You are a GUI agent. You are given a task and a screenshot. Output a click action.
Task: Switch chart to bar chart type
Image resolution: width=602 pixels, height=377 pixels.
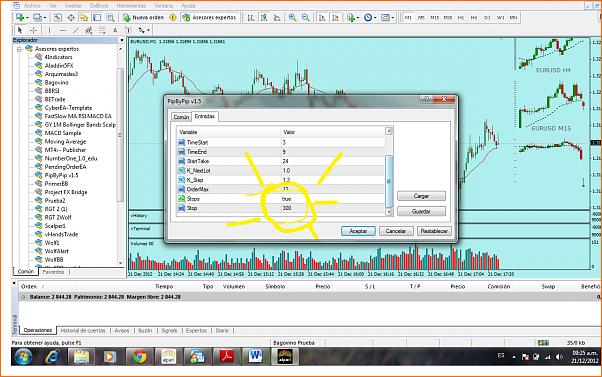coord(251,17)
